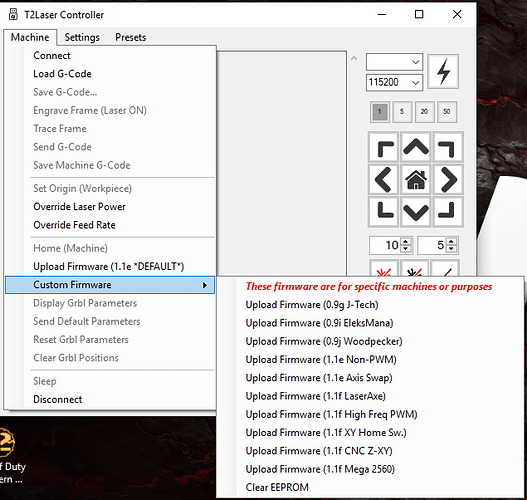Expand Custom Firmware submenu arrow

205,285
